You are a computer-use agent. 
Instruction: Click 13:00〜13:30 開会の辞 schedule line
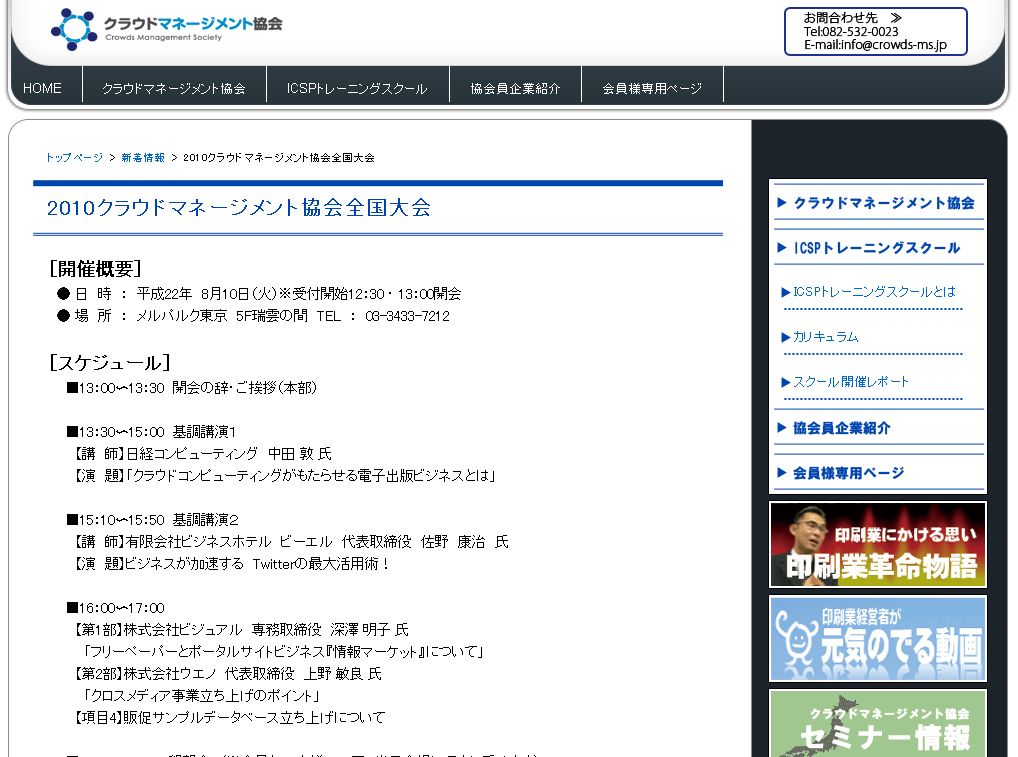pos(192,388)
